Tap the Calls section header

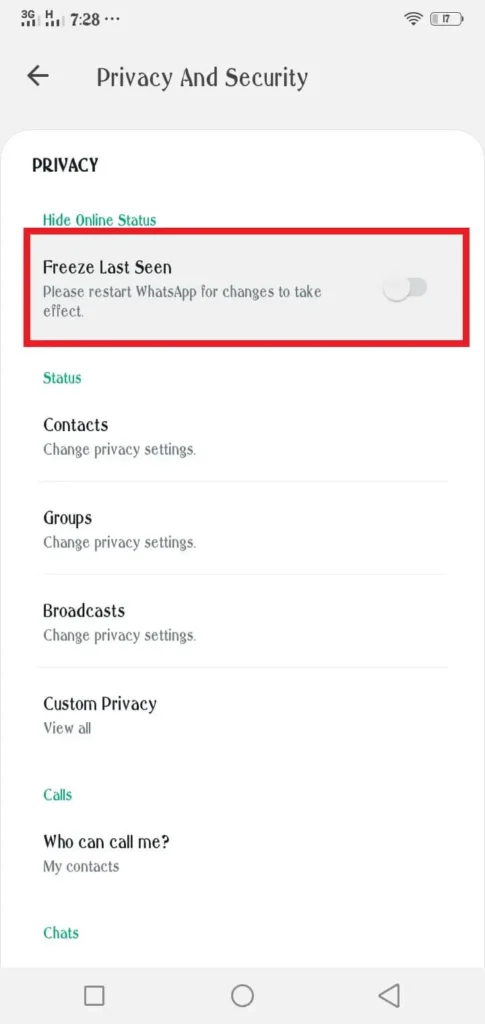pyautogui.click(x=57, y=795)
